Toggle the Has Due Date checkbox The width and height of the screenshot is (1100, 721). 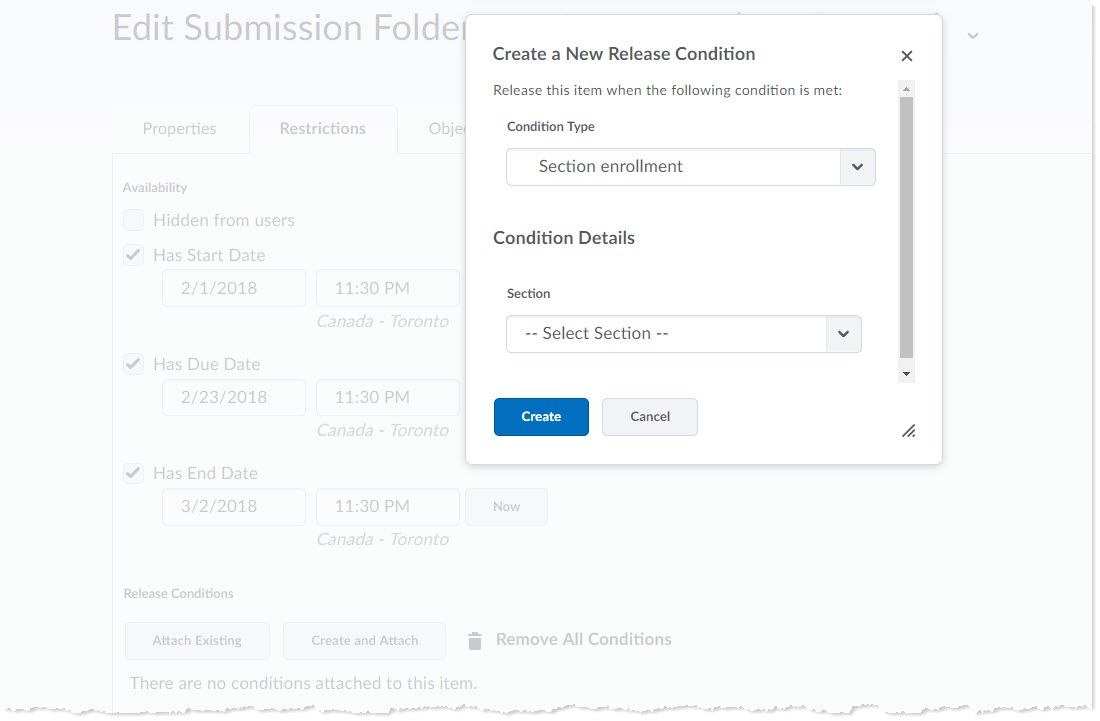click(133, 365)
